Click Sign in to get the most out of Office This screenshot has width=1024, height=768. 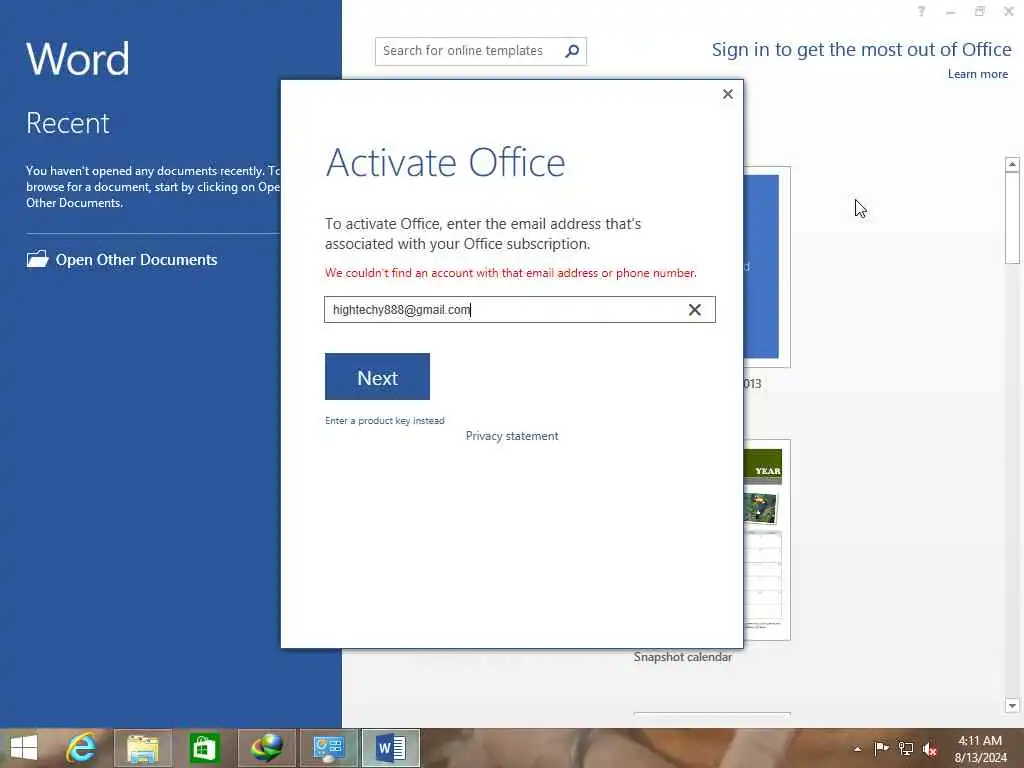coord(861,50)
